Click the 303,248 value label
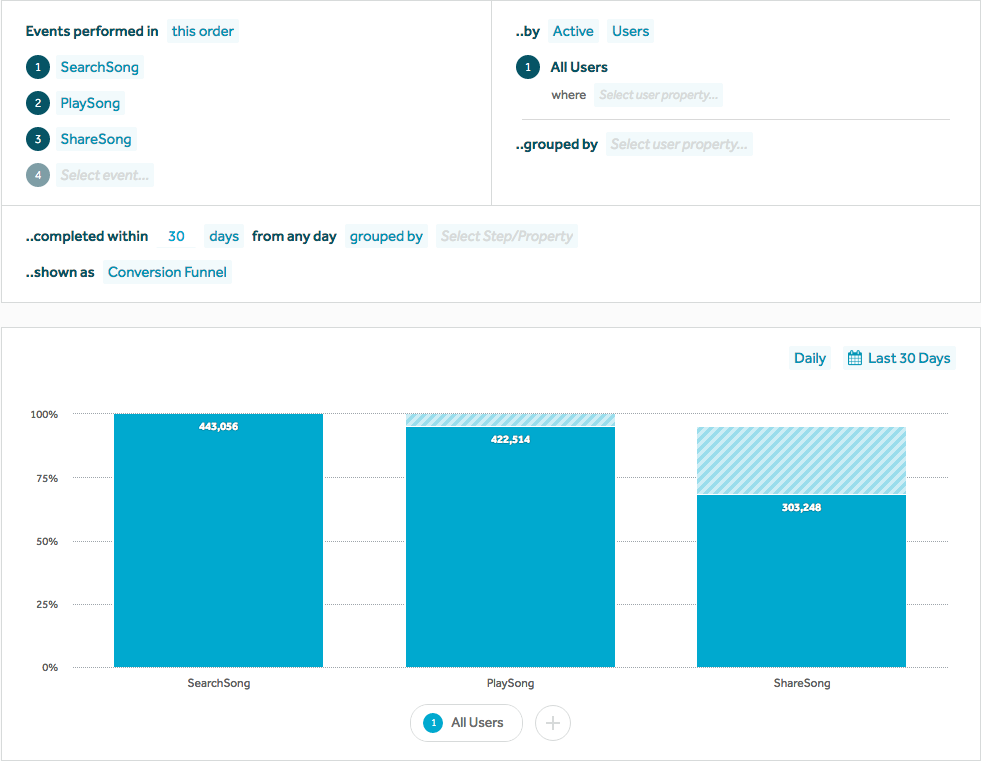The height and width of the screenshot is (761, 981). (801, 508)
